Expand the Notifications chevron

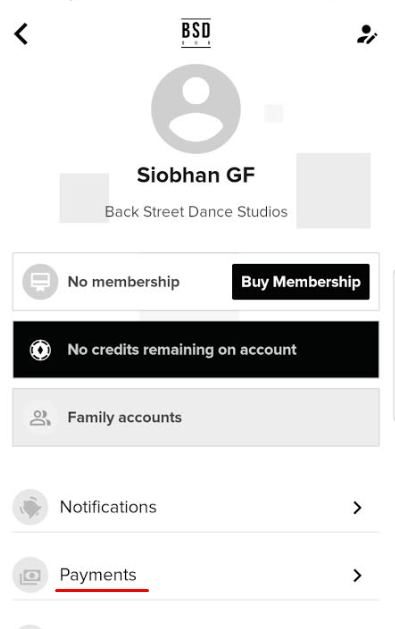pyautogui.click(x=357, y=507)
